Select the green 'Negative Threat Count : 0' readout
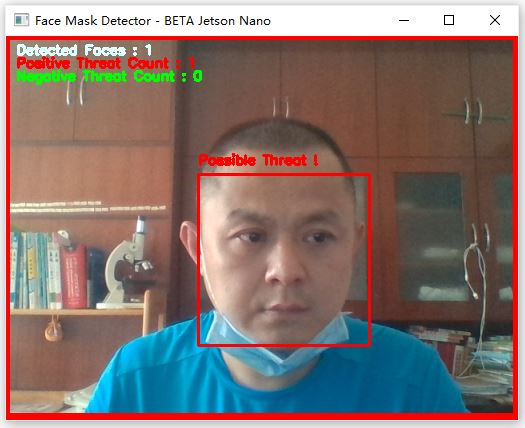 tap(109, 77)
